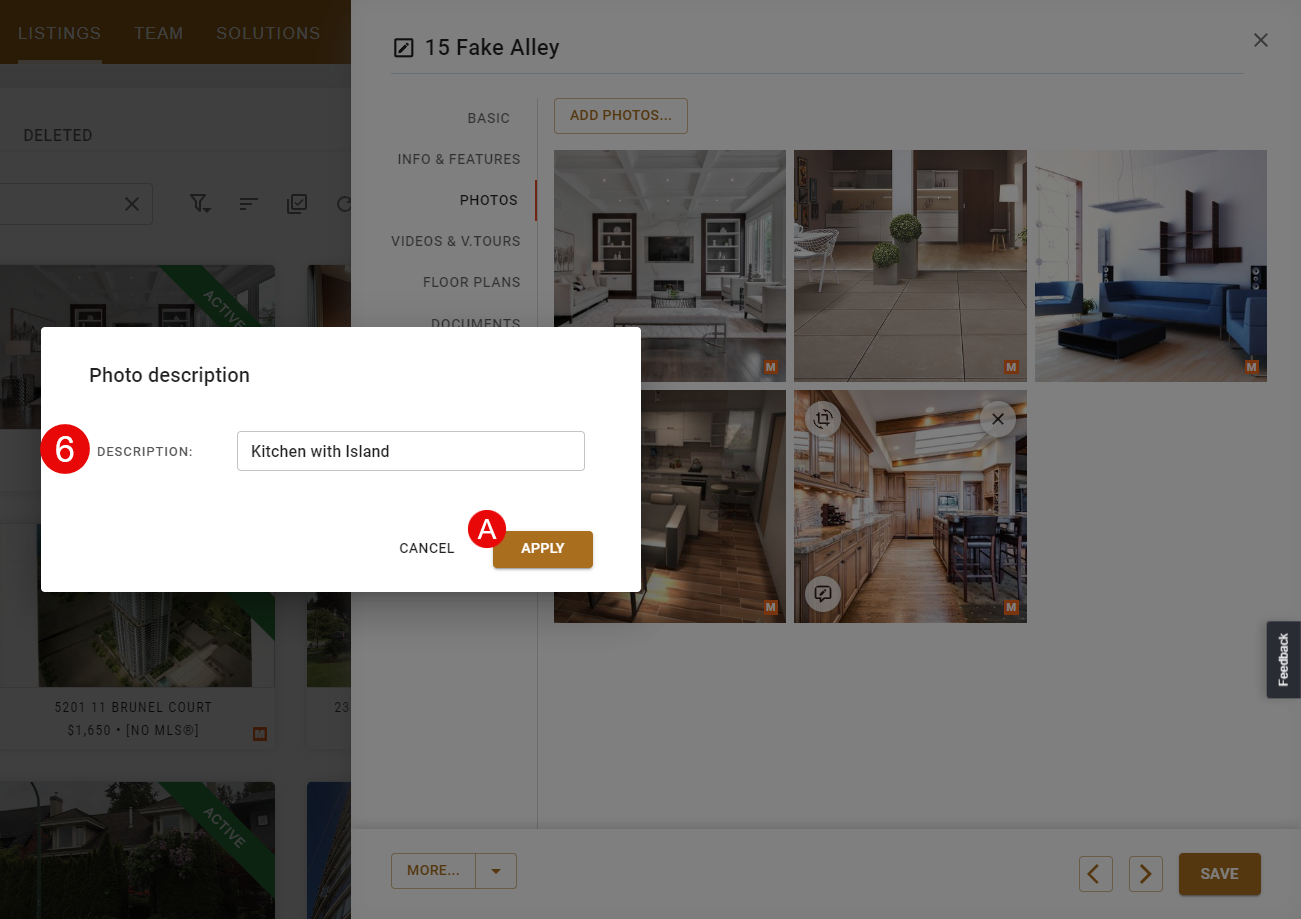The height and width of the screenshot is (919, 1301).
Task: Clear the search field with X icon
Action: click(132, 204)
